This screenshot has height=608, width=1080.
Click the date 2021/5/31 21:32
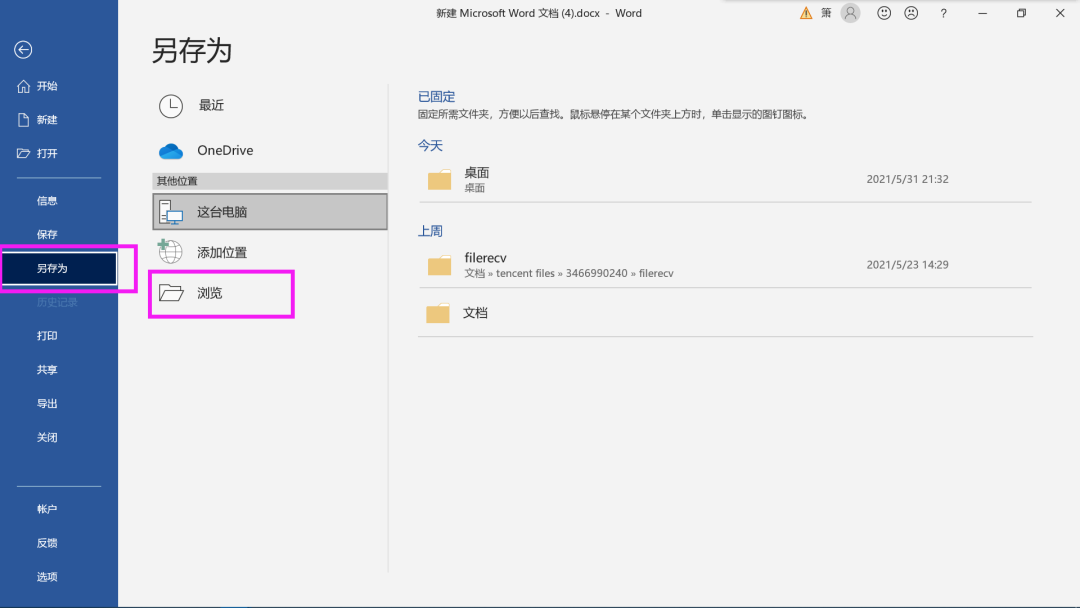907,179
